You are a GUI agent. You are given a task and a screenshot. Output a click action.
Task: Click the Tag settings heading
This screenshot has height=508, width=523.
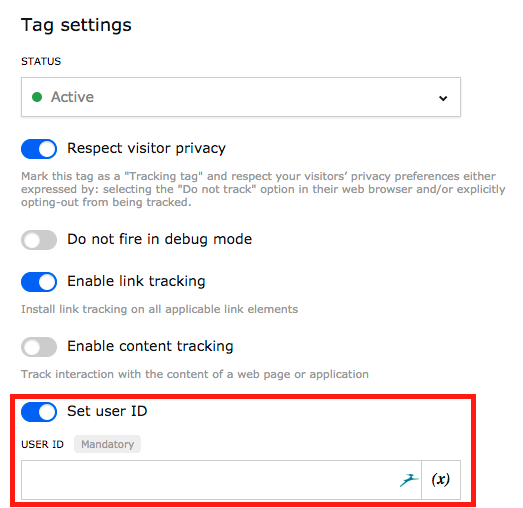pyautogui.click(x=76, y=25)
